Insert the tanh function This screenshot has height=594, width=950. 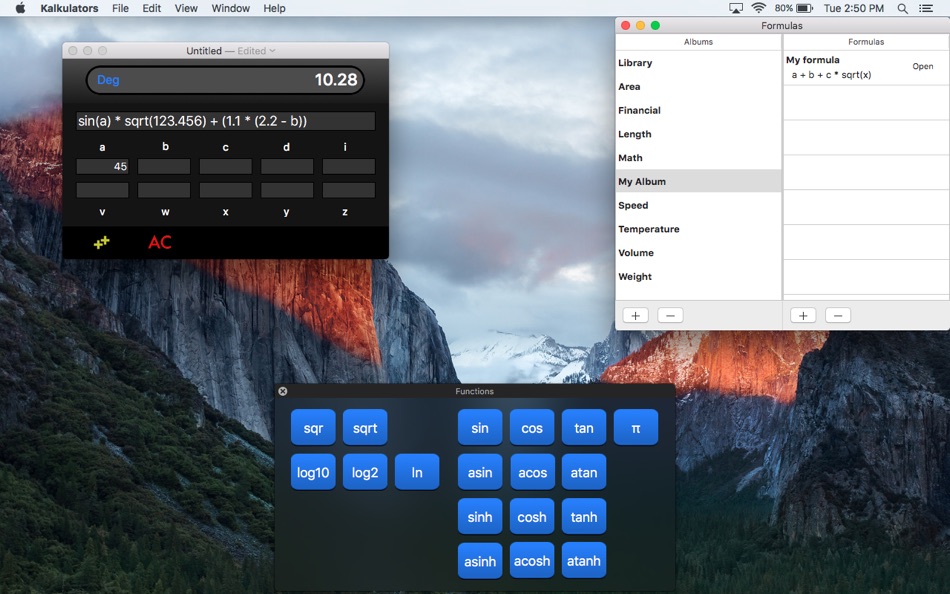[584, 517]
